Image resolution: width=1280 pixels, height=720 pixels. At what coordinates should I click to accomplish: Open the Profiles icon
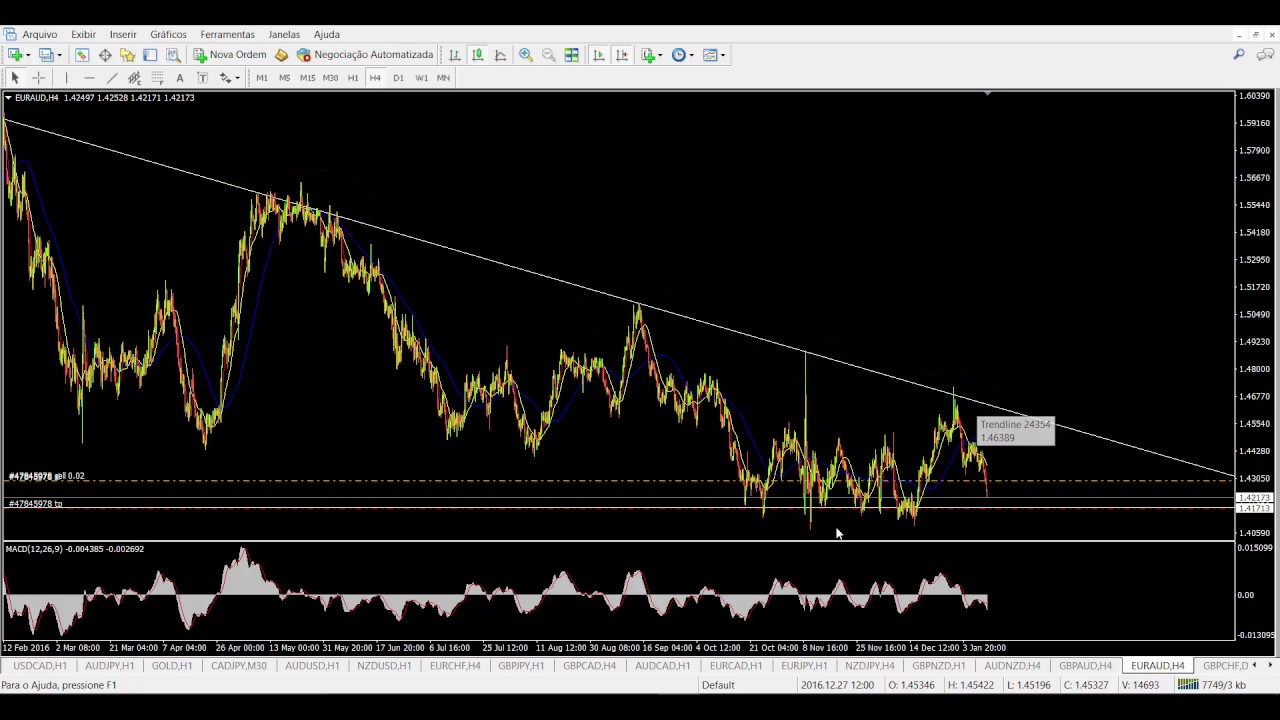46,55
